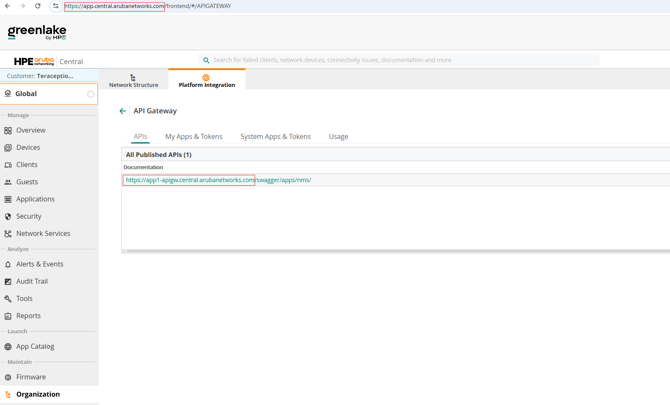Open the Usage tab

338,137
